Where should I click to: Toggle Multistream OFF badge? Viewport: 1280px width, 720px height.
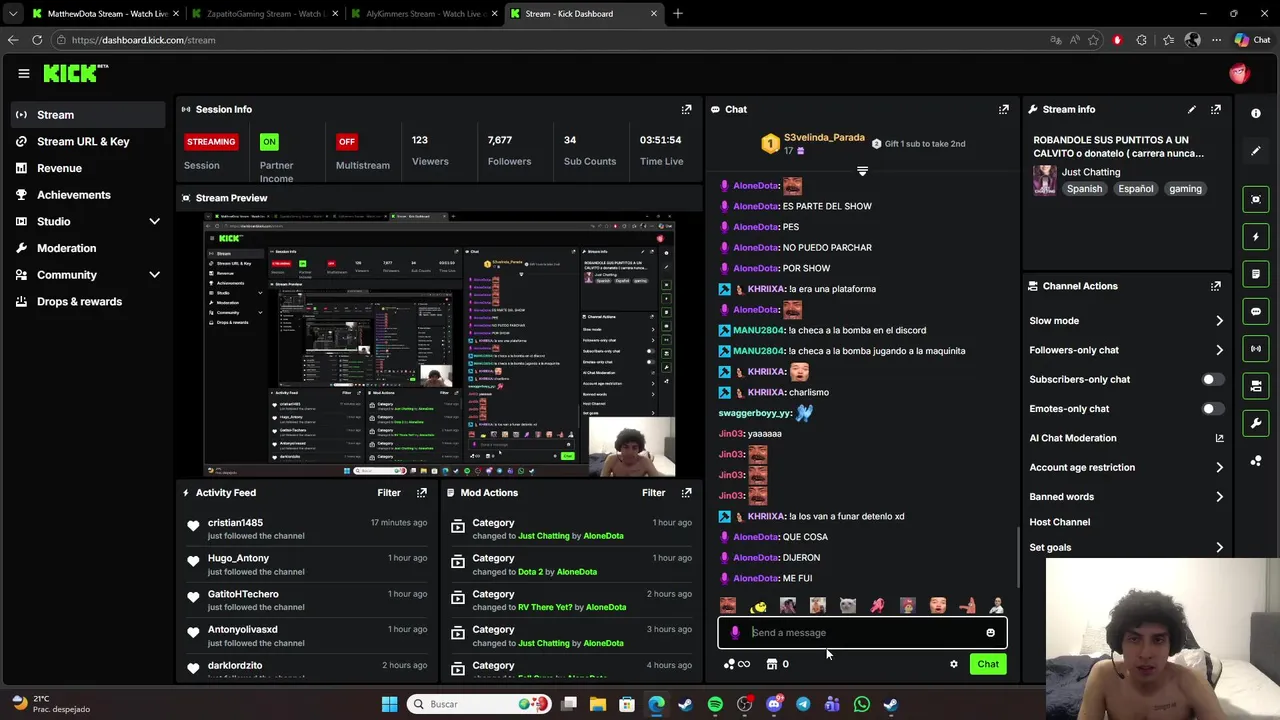click(347, 141)
